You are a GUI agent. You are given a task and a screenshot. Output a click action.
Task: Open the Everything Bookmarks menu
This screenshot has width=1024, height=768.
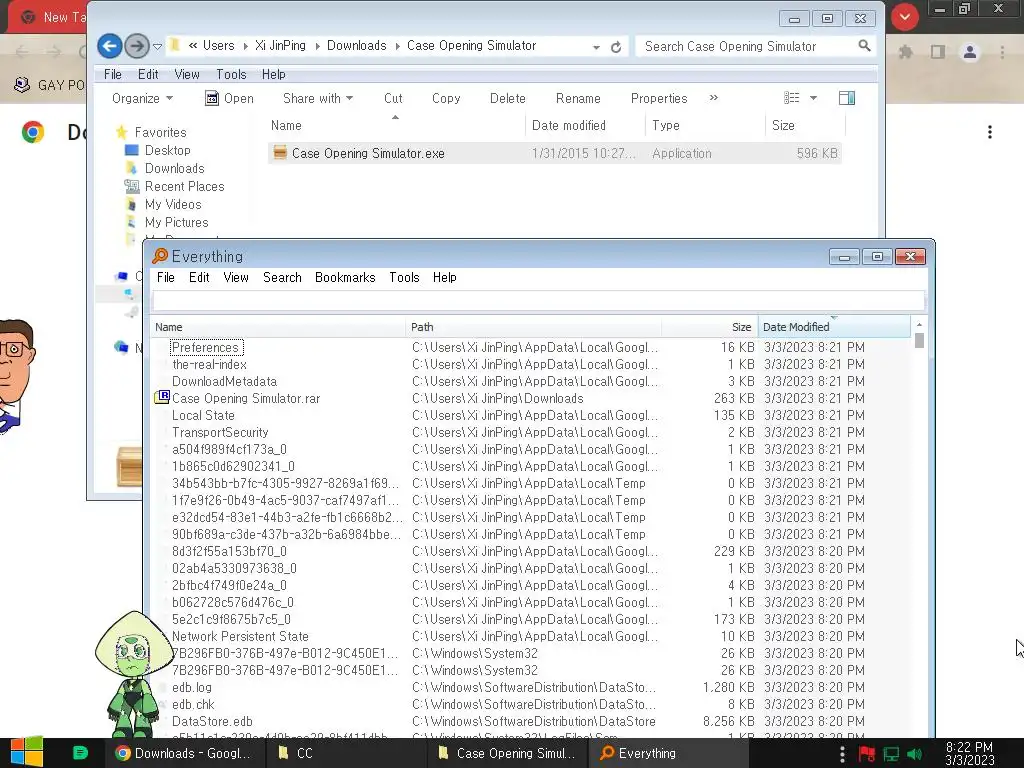345,278
